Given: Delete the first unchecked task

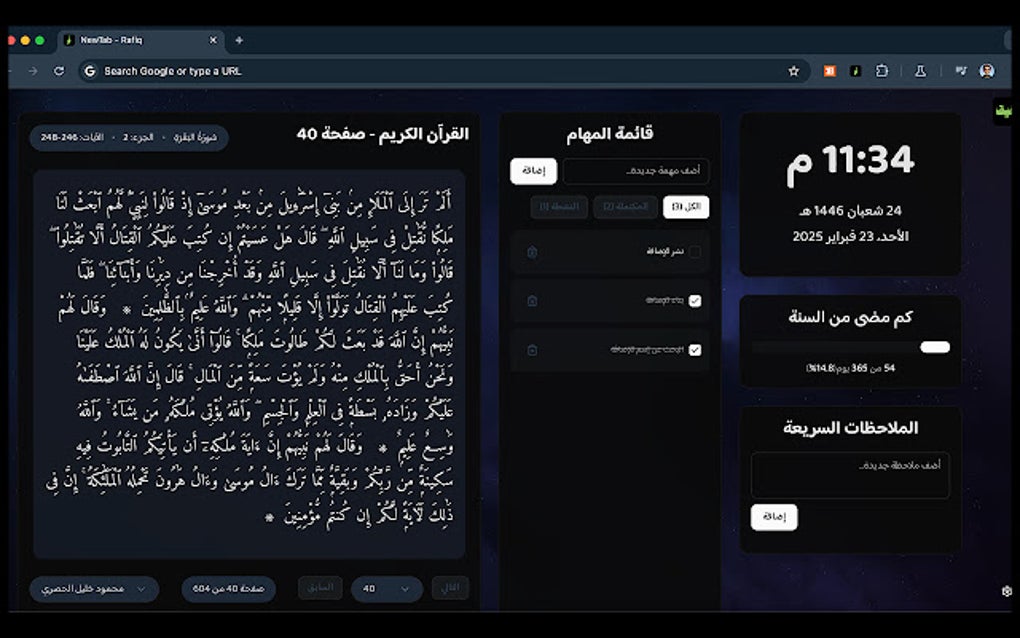Looking at the screenshot, I should (x=532, y=252).
